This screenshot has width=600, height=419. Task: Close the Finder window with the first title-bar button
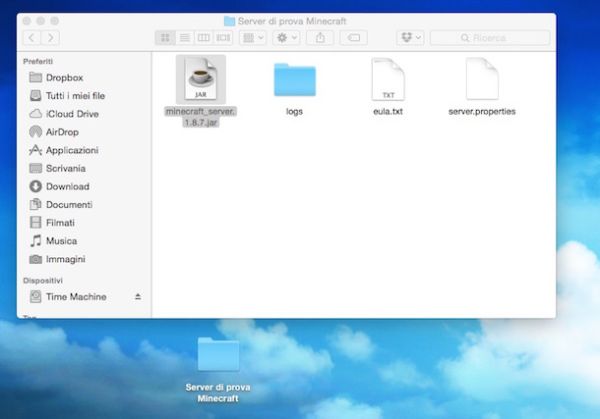[27, 21]
